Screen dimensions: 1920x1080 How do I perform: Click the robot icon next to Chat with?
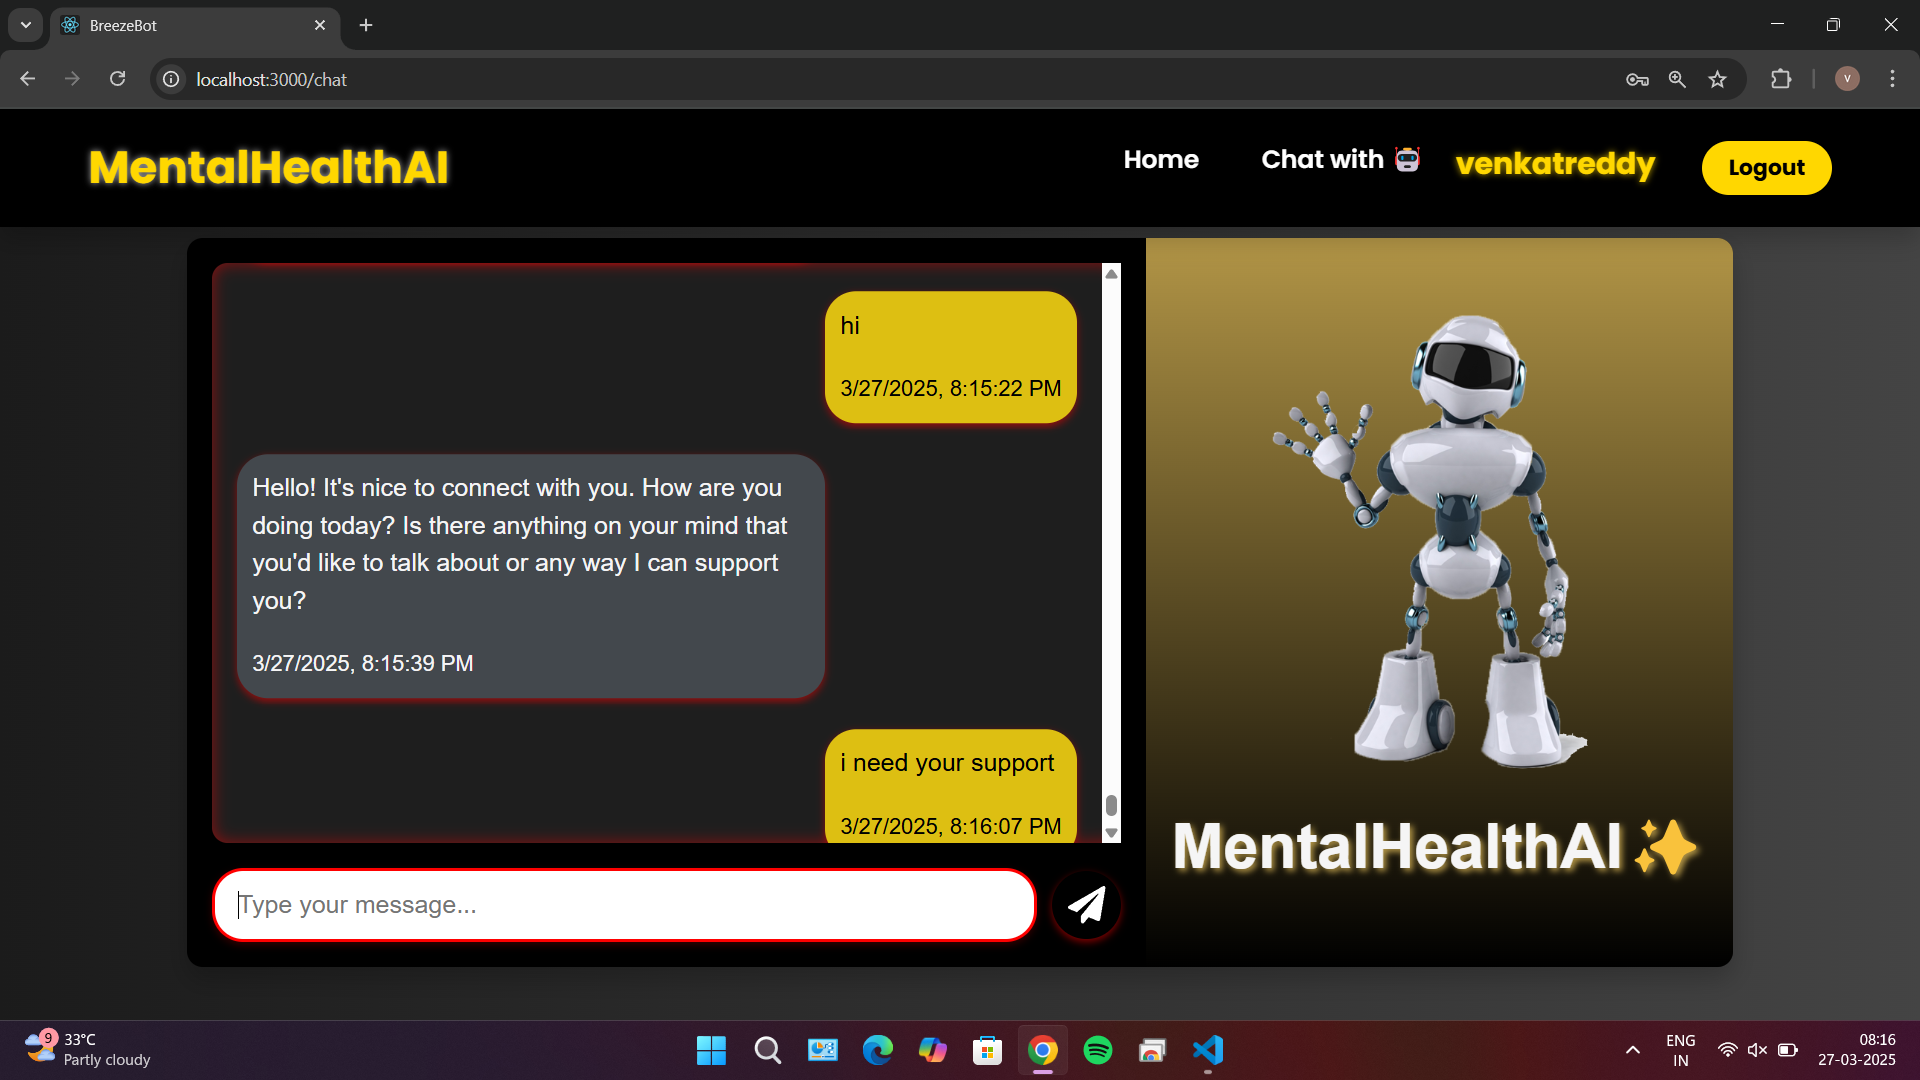point(1405,158)
